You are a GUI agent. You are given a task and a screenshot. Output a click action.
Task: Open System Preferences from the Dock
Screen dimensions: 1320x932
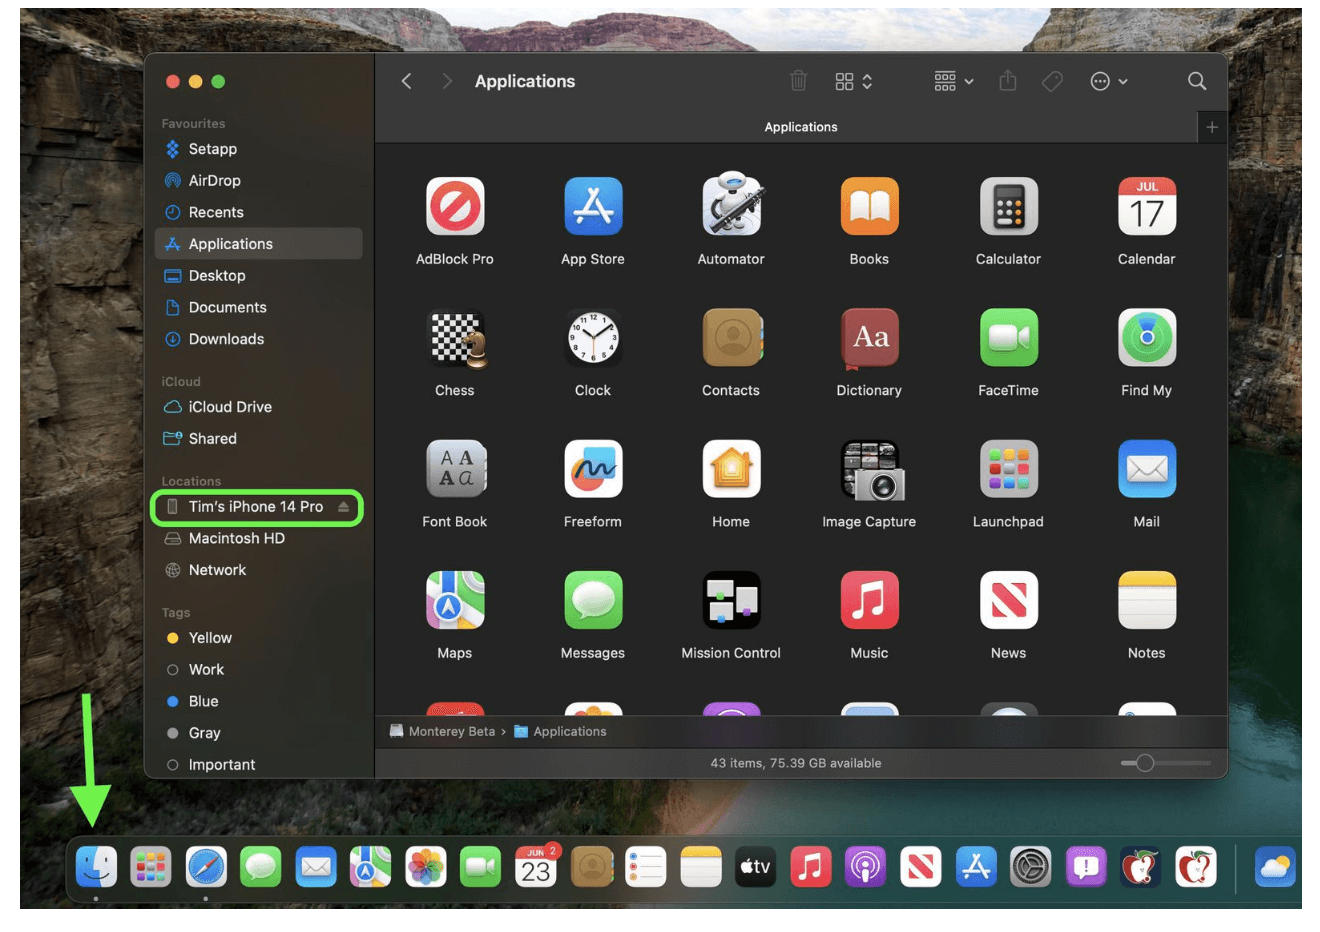[x=1030, y=866]
